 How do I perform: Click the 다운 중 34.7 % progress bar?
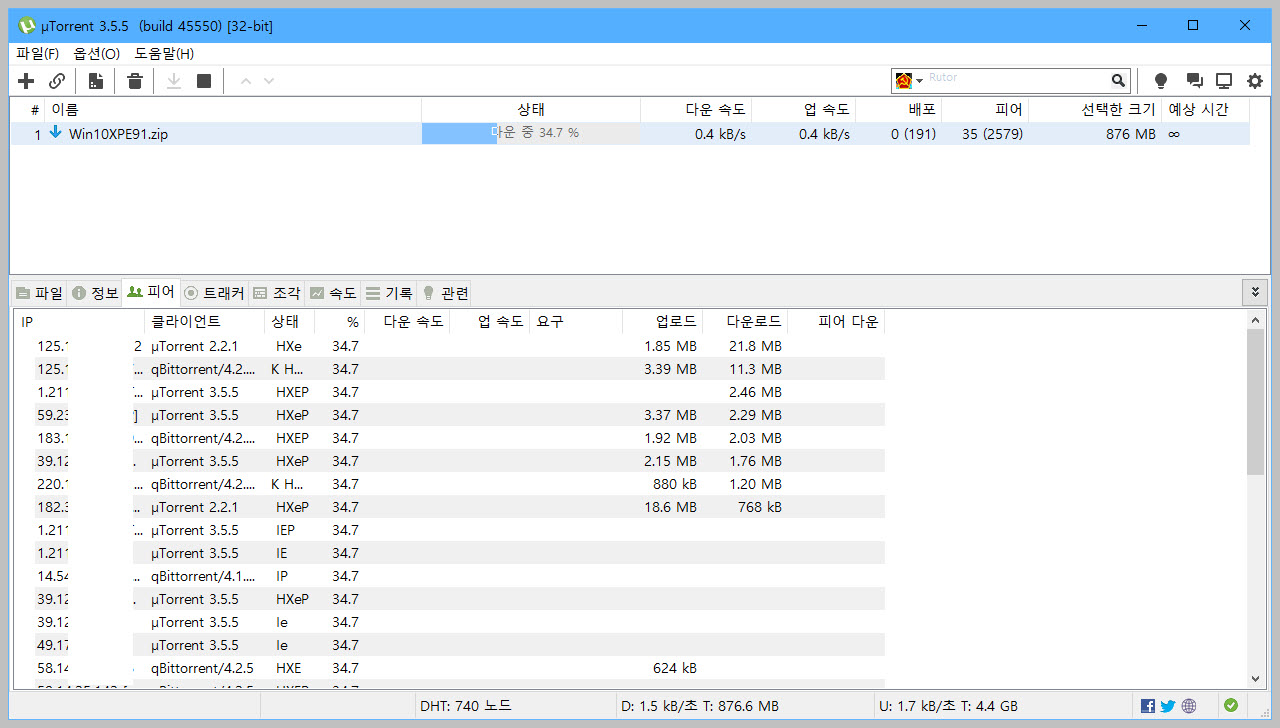coord(530,134)
